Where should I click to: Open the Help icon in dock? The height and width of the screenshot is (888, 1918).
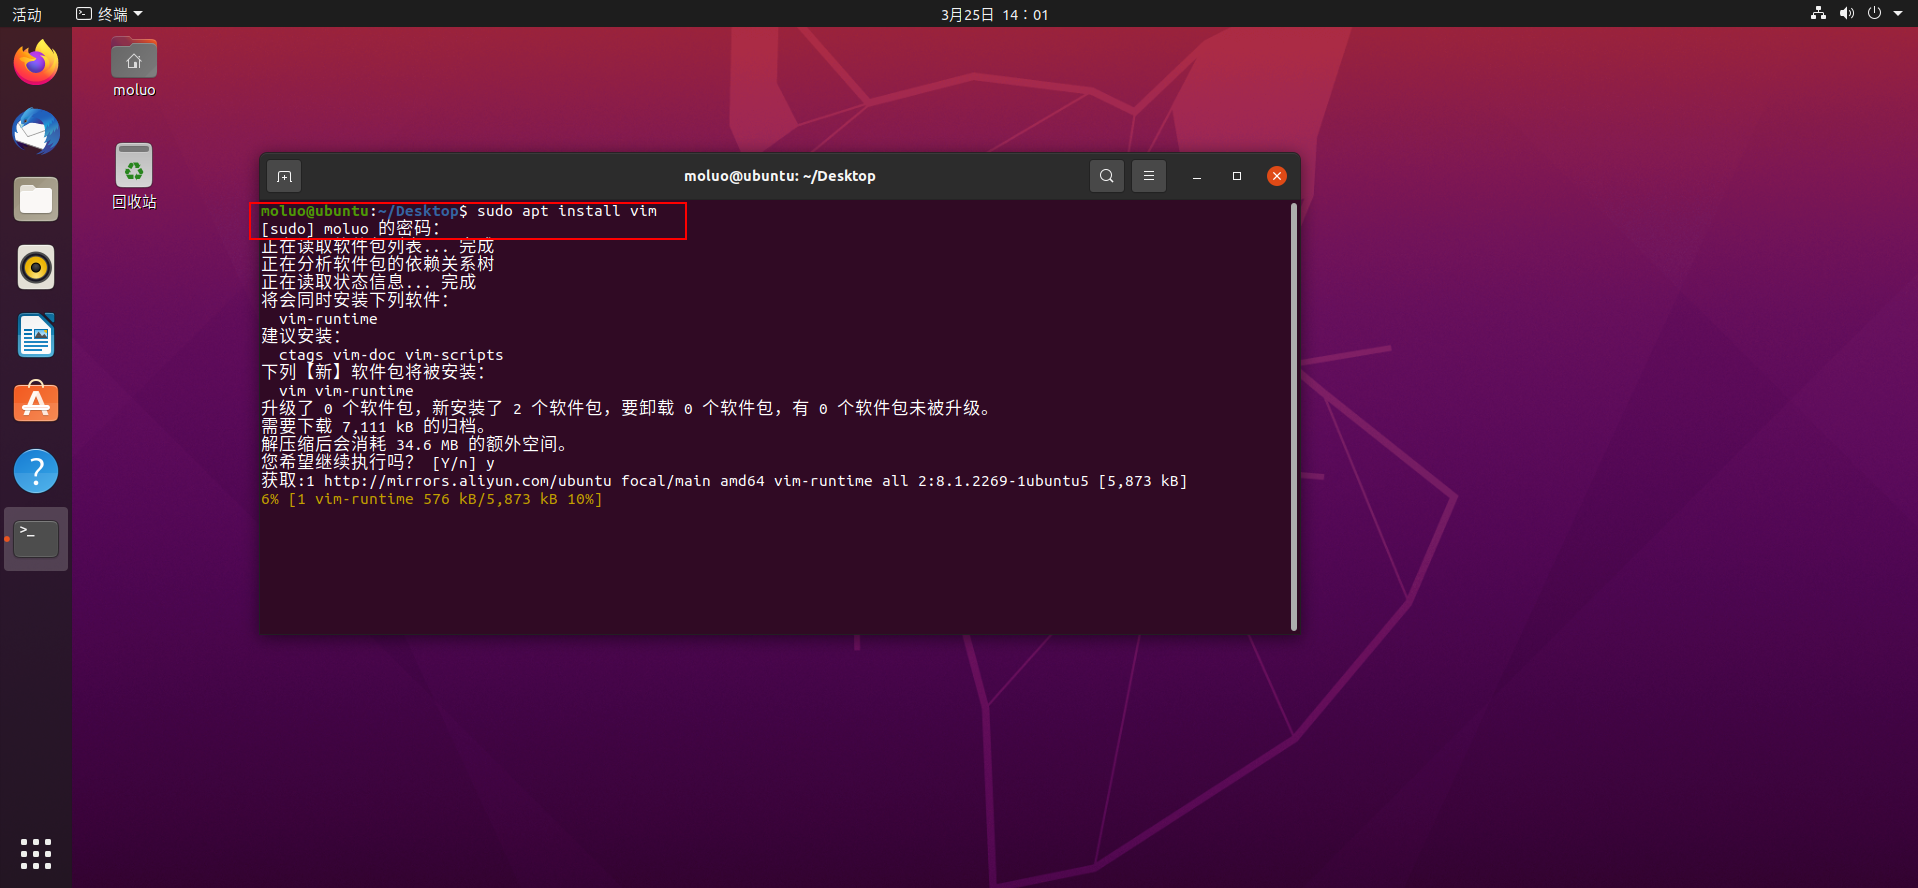(x=36, y=471)
